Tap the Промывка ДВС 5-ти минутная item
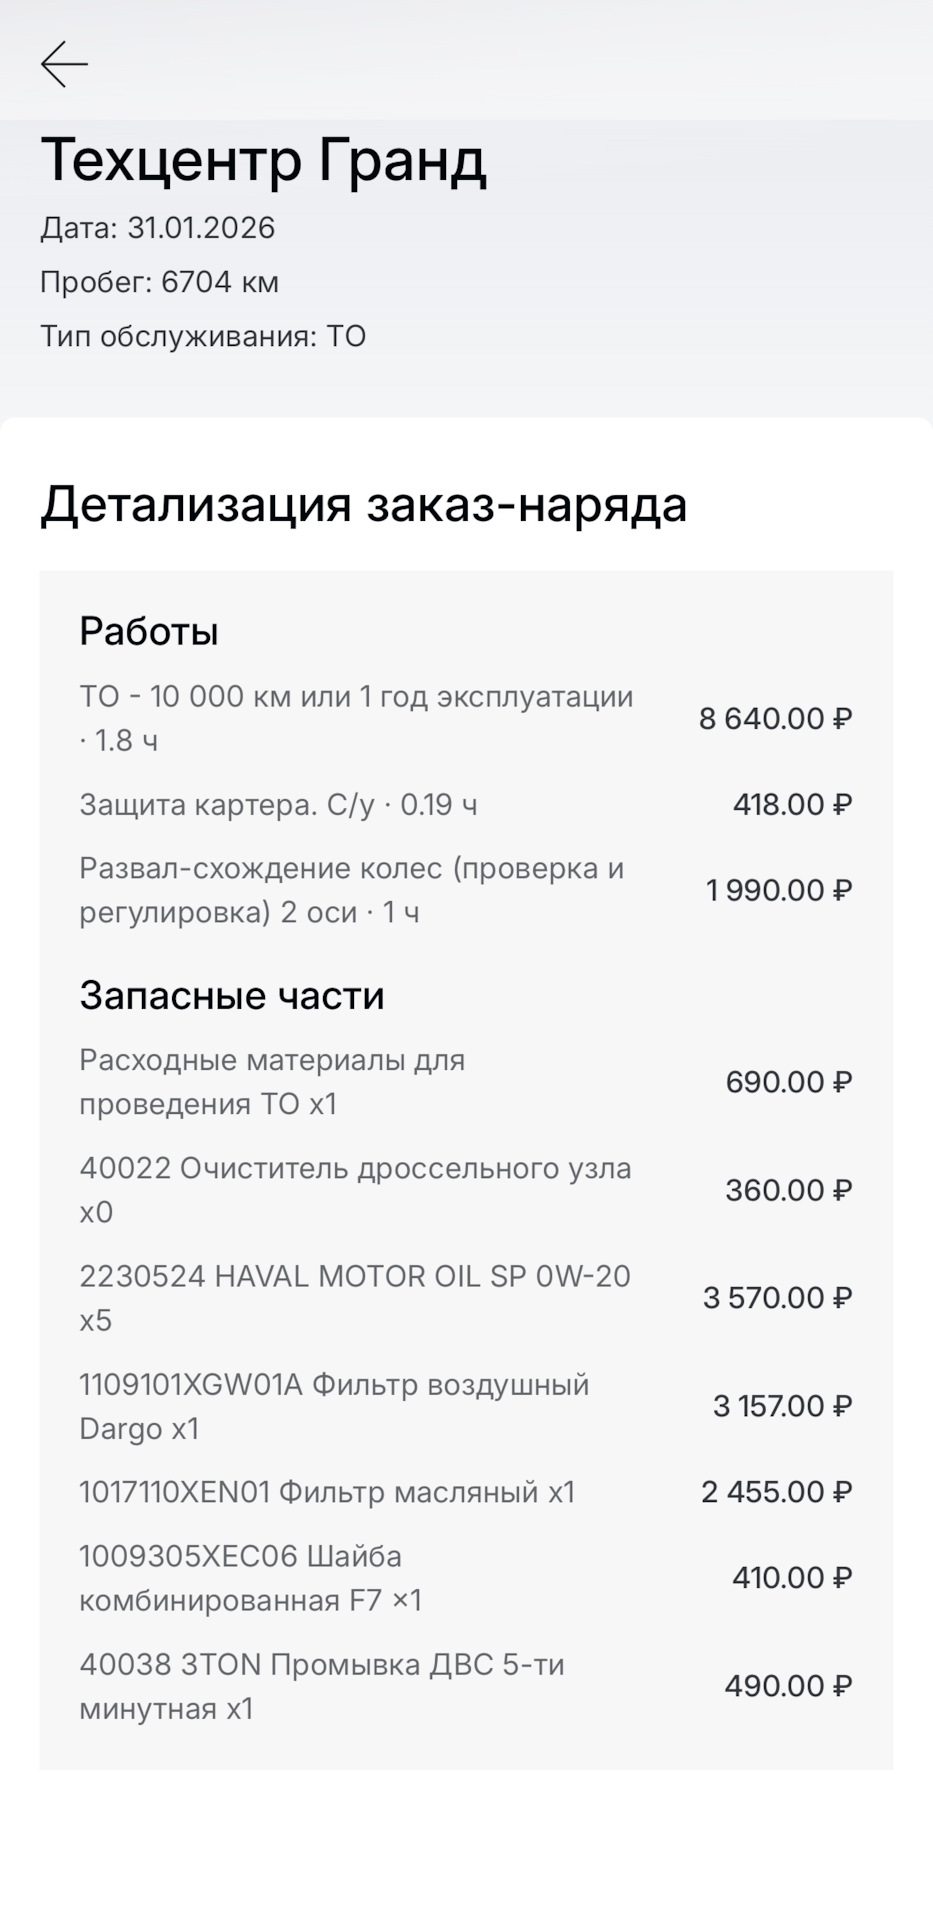Image resolution: width=933 pixels, height=1920 pixels. click(x=322, y=1686)
